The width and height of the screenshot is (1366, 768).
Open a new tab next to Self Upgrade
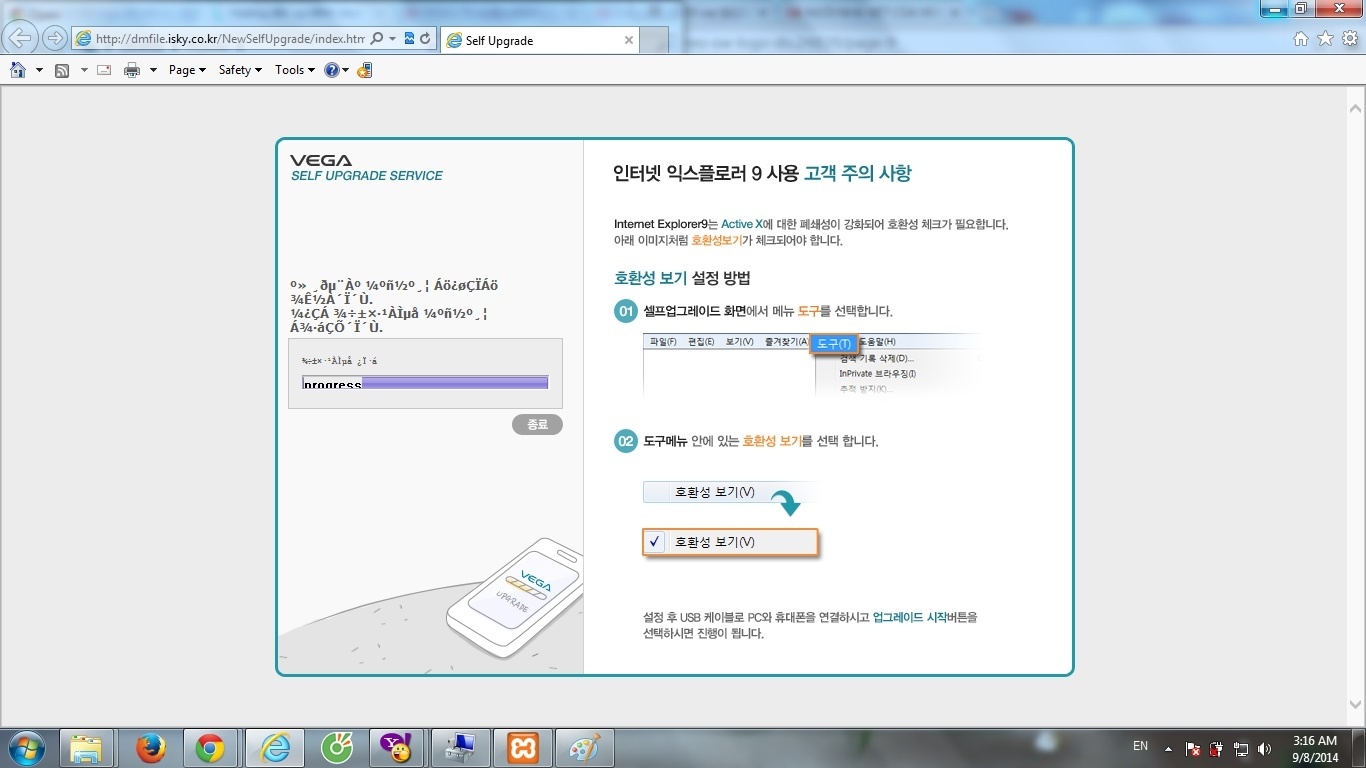coord(655,40)
